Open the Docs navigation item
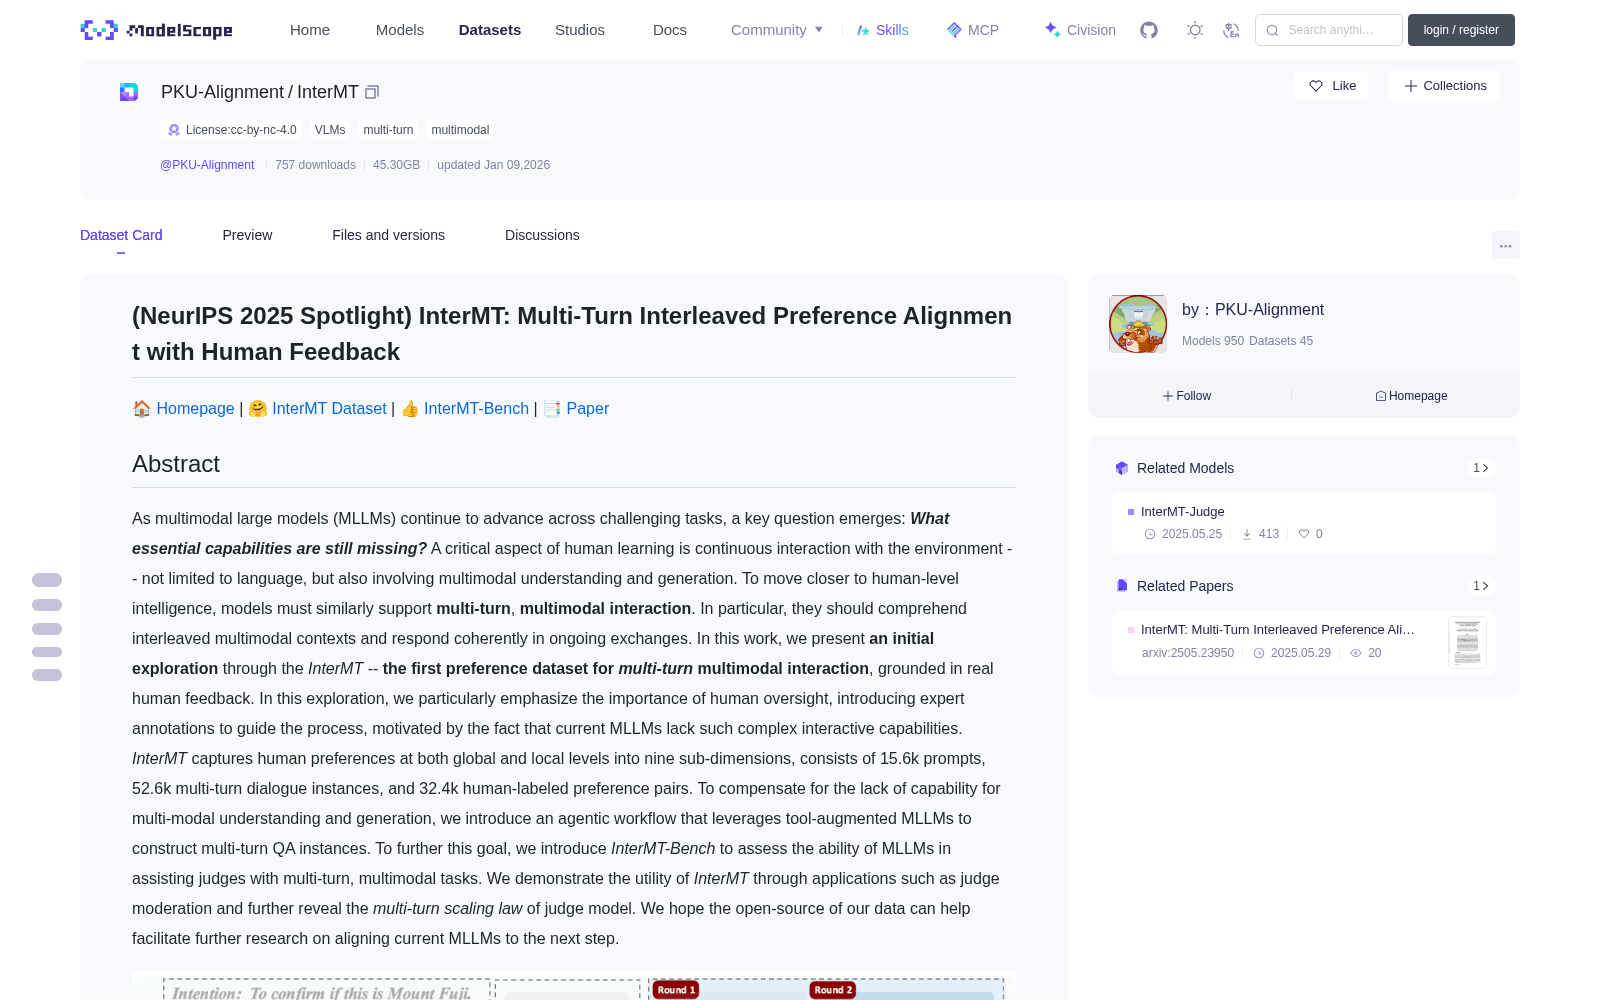Screen dimensions: 1600x1000 [x=670, y=30]
